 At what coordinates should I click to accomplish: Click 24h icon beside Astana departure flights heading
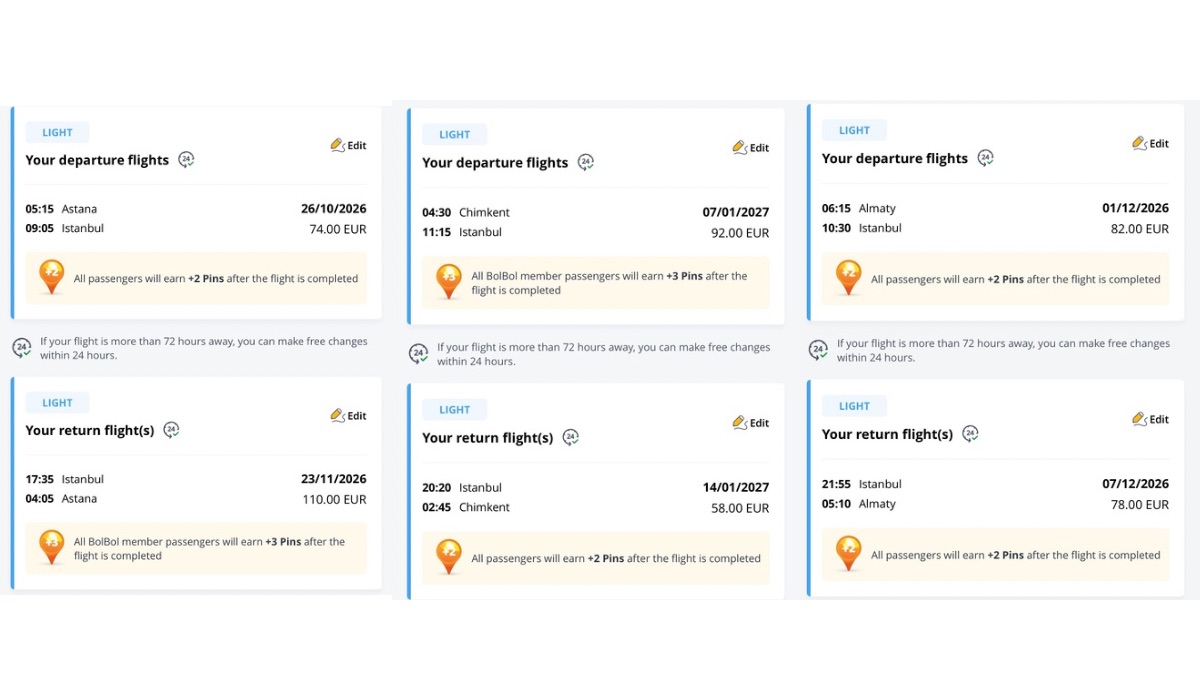click(186, 160)
